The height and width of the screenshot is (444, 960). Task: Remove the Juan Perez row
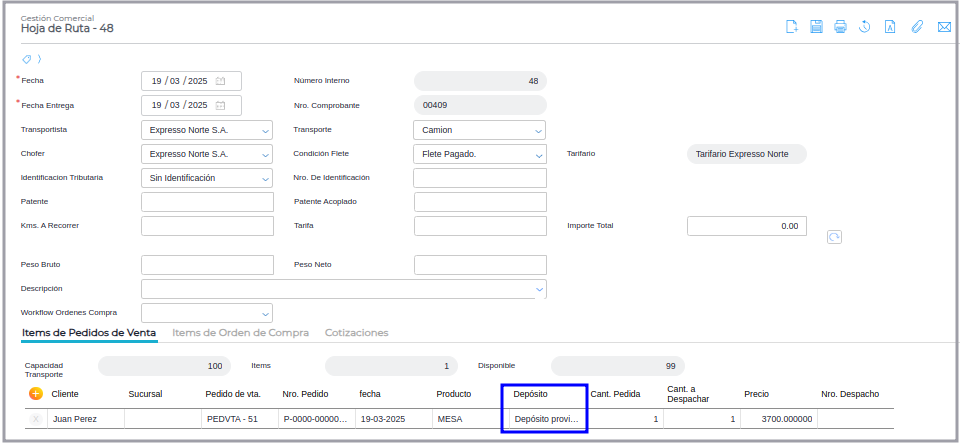[36, 419]
